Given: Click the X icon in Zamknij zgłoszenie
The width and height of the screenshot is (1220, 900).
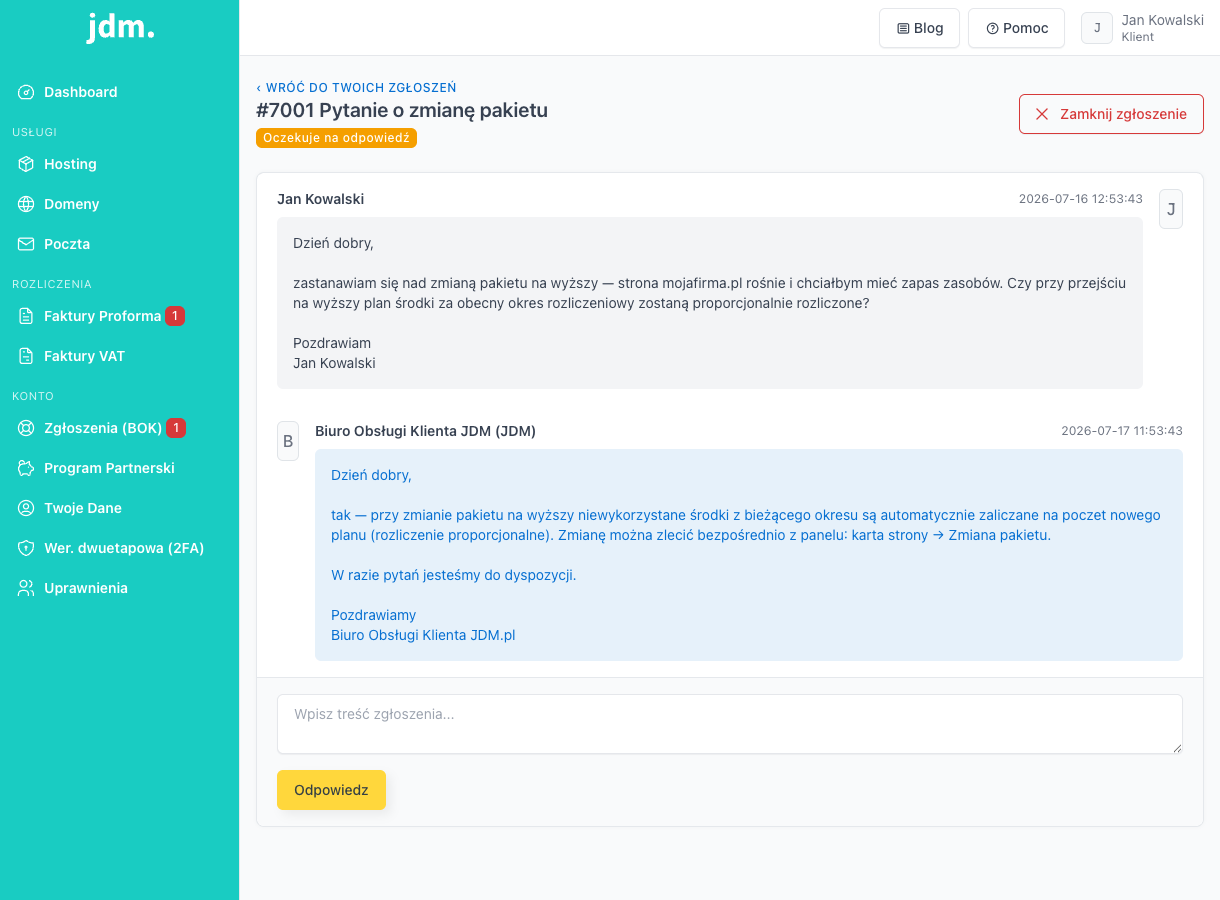Looking at the screenshot, I should (1042, 114).
